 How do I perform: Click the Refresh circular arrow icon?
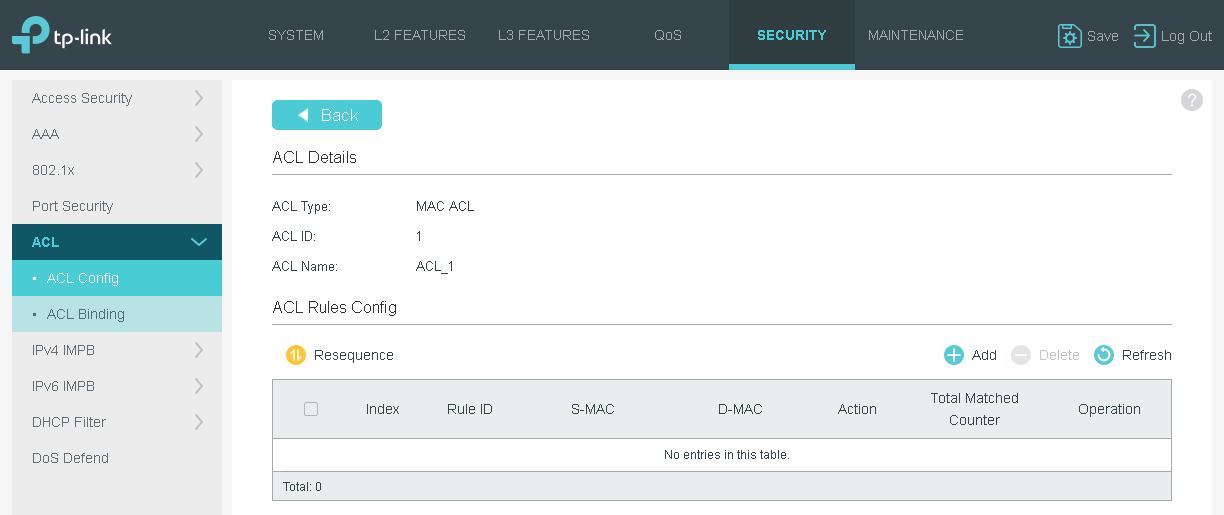click(x=1104, y=355)
